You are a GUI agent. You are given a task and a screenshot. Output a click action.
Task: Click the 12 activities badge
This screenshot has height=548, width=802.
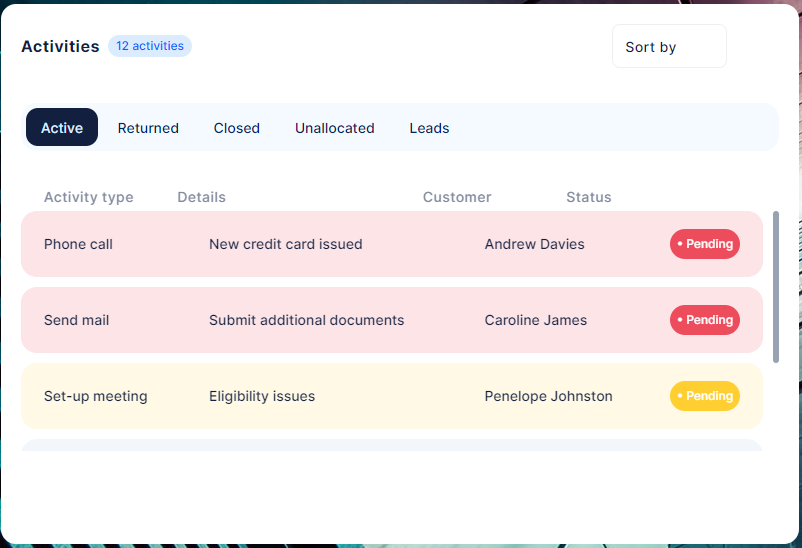point(150,46)
